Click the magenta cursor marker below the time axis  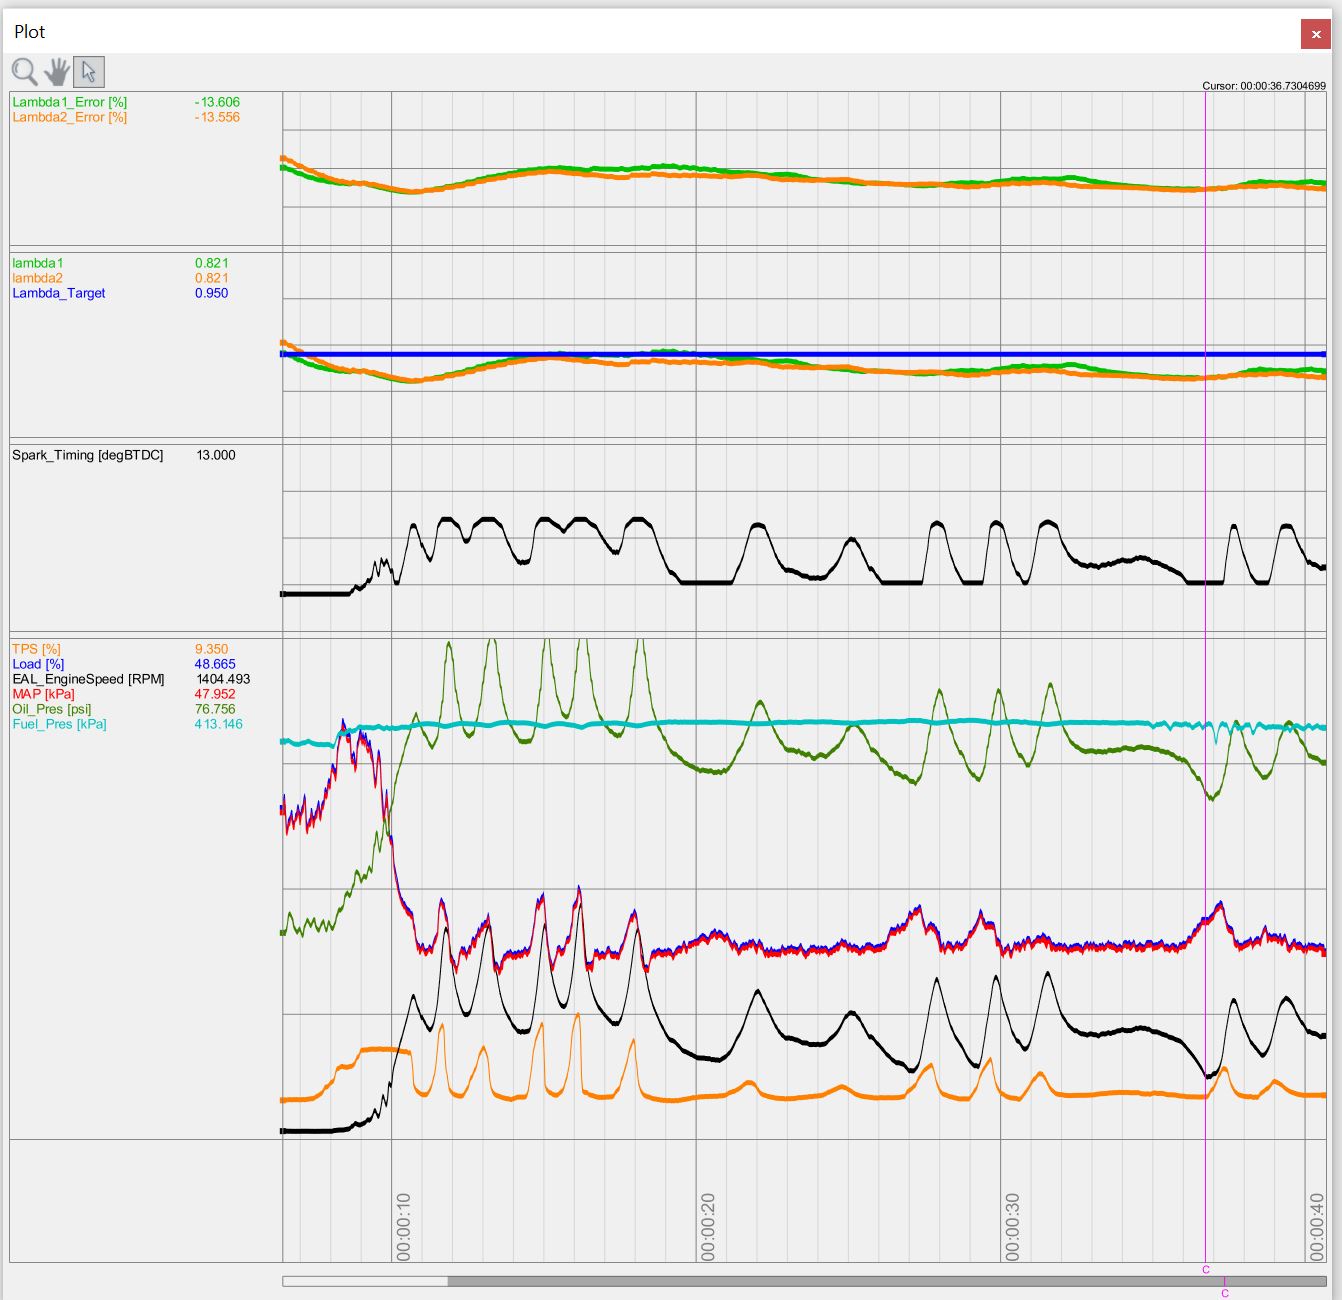pyautogui.click(x=1206, y=1270)
